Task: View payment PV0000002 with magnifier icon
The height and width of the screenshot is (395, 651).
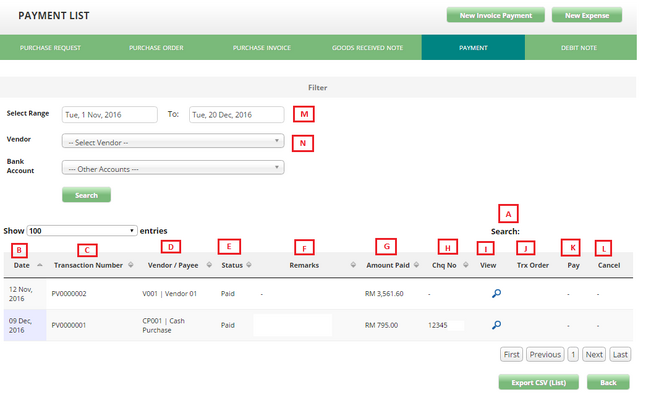Action: [496, 293]
